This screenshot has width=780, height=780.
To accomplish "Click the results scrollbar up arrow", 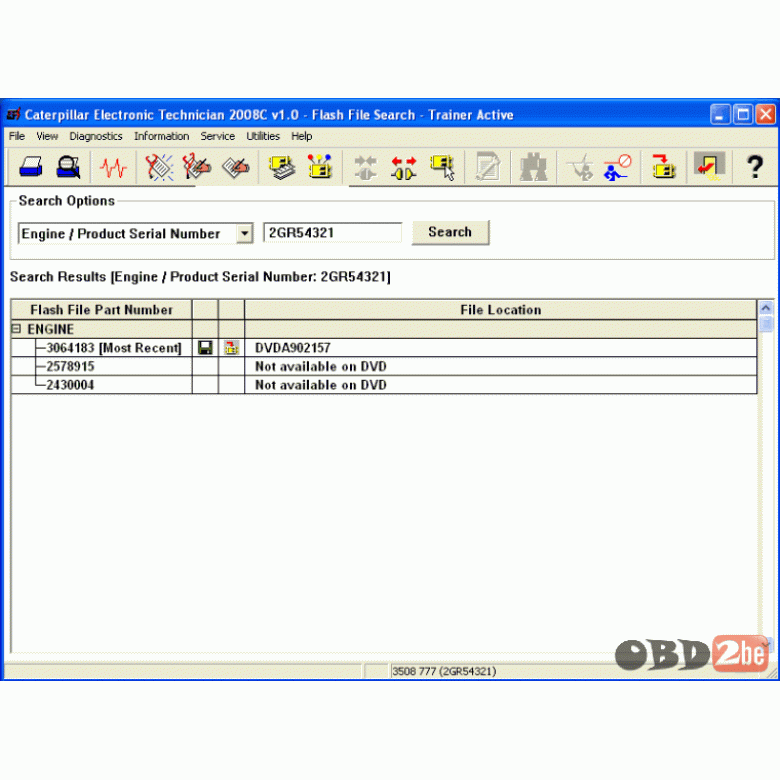I will (766, 308).
